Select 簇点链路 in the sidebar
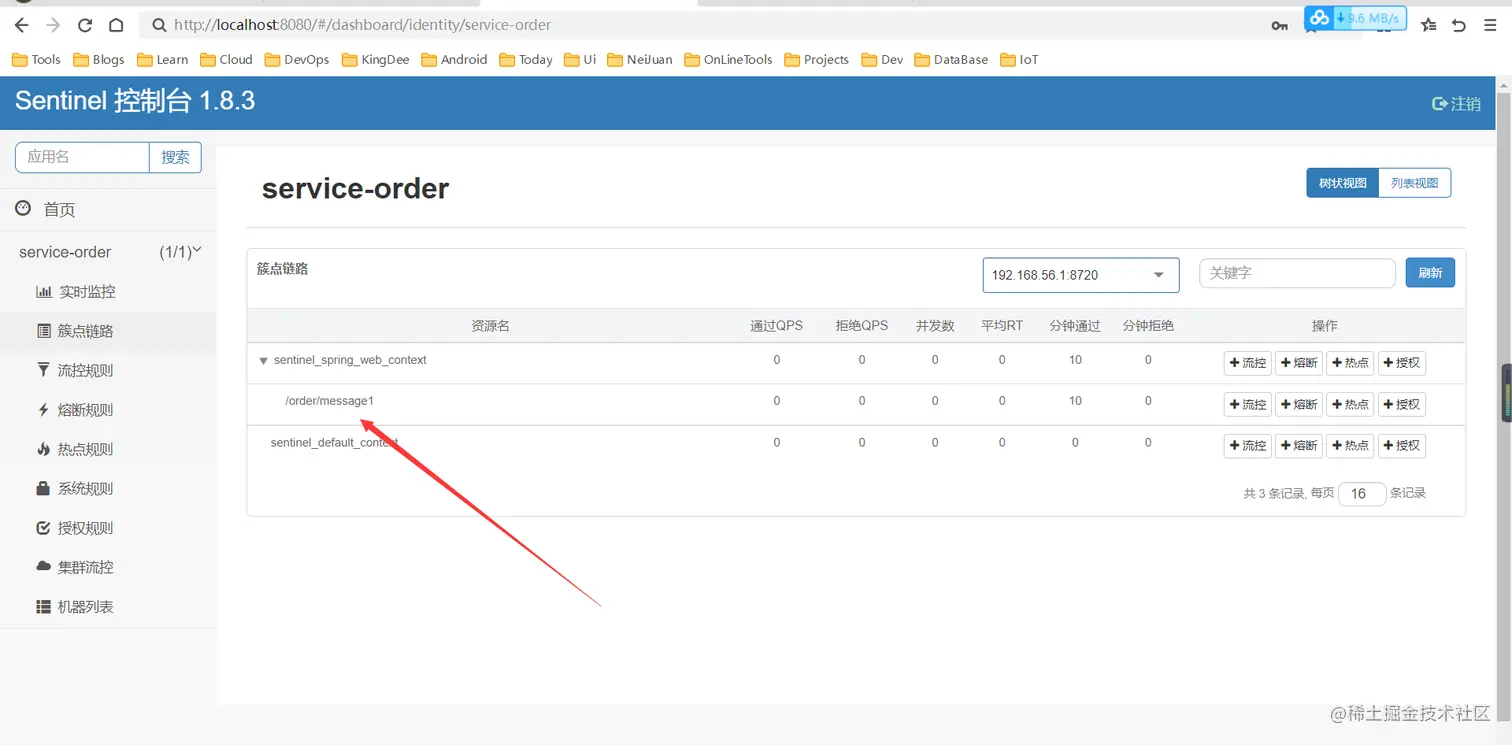The height and width of the screenshot is (745, 1512). pos(108,331)
